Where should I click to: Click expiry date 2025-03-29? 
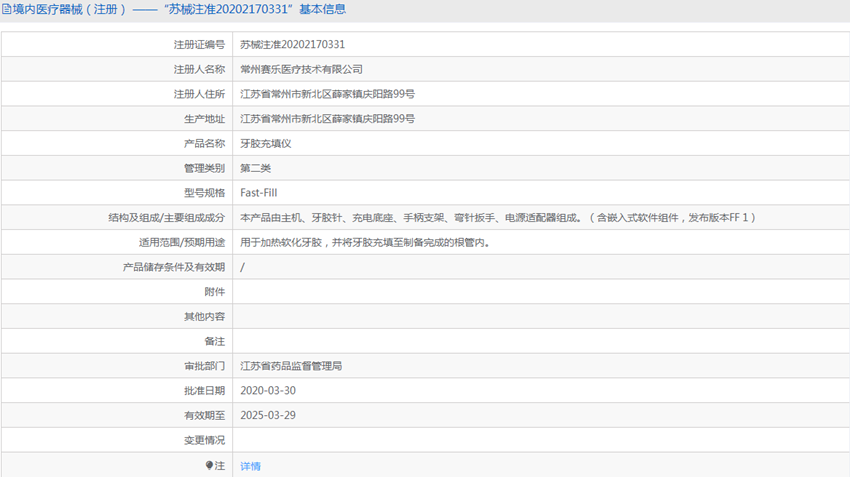(x=268, y=415)
